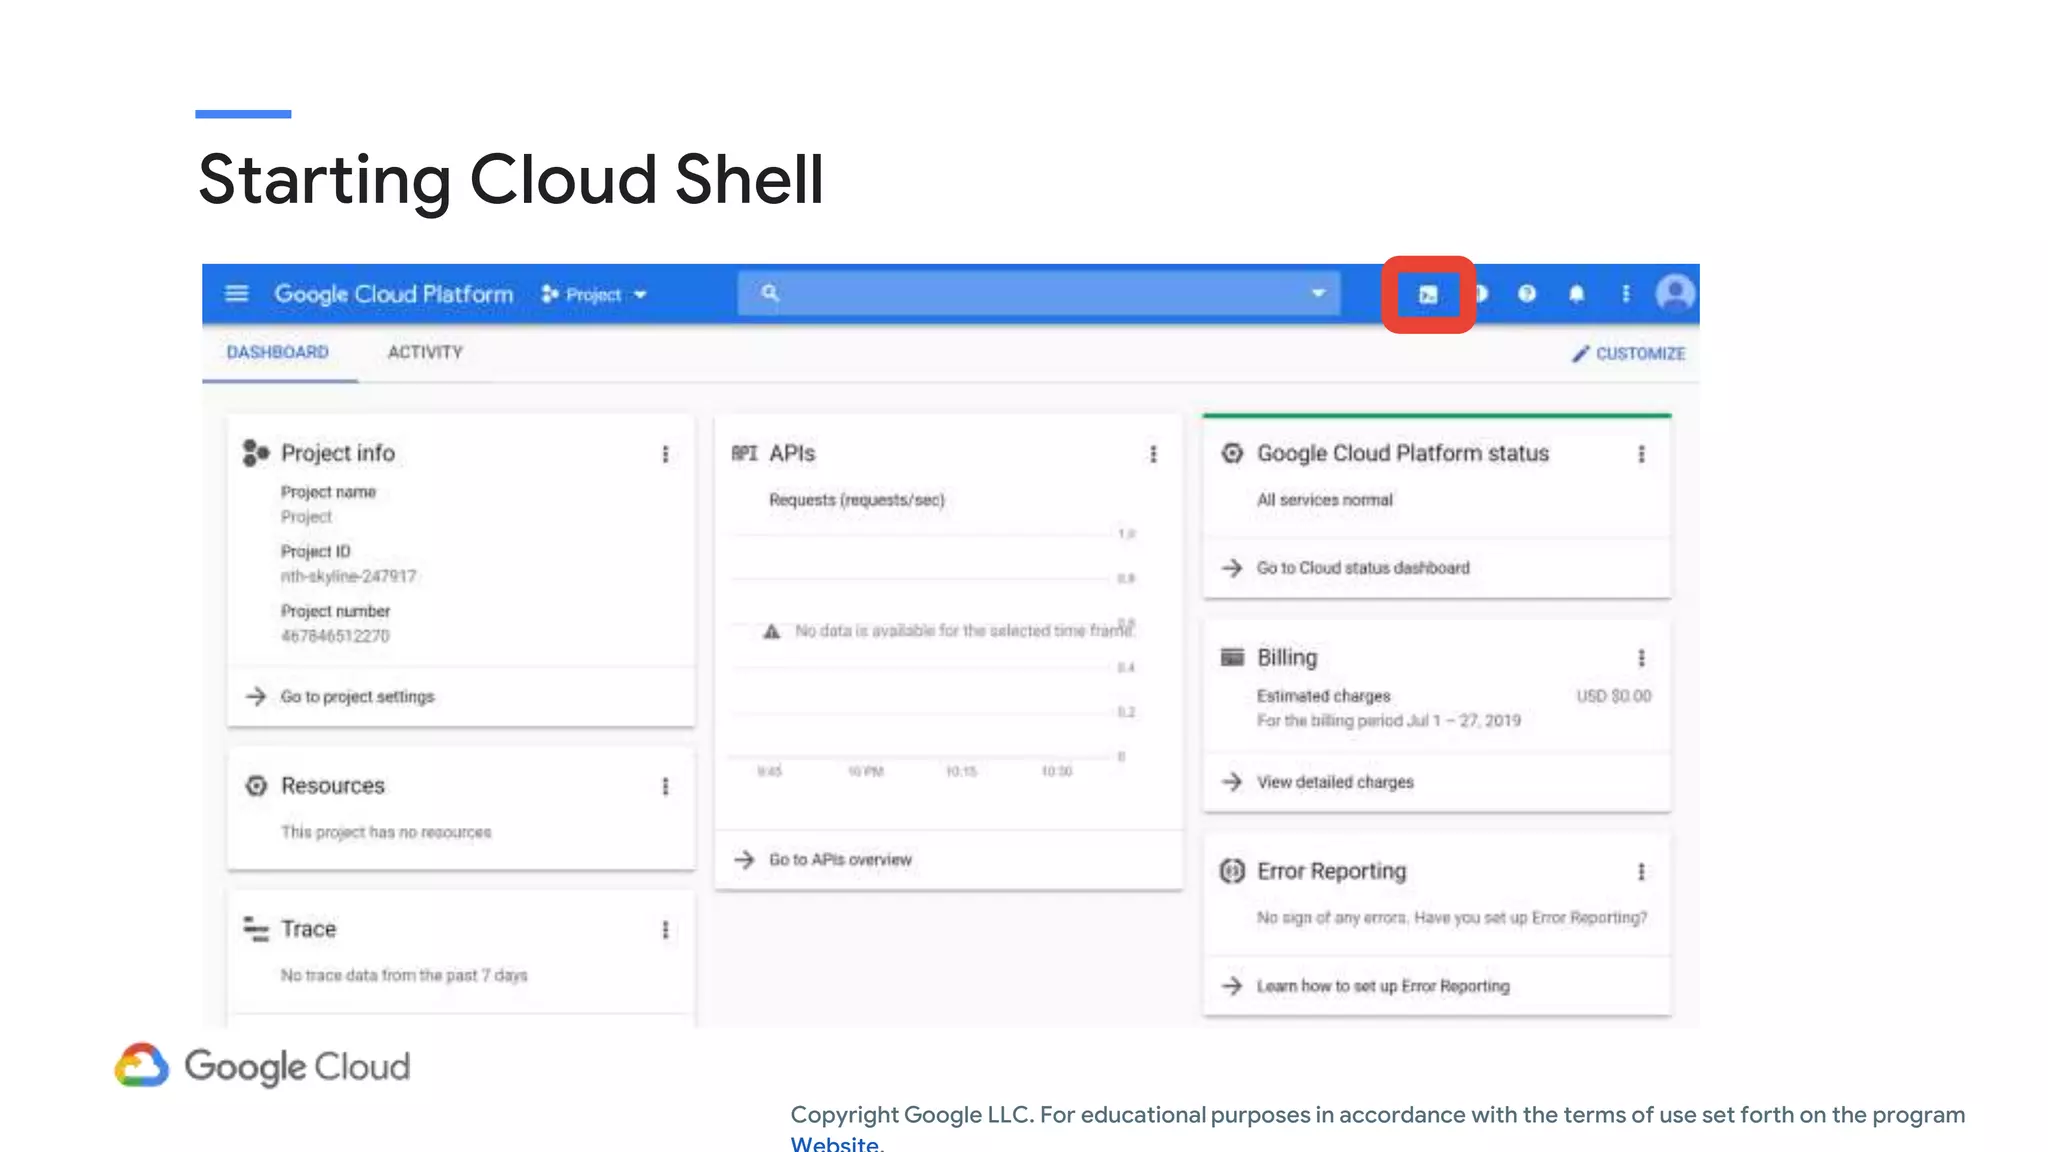Go to Cloud status dashboard
This screenshot has height=1152, width=2048.
(1362, 568)
